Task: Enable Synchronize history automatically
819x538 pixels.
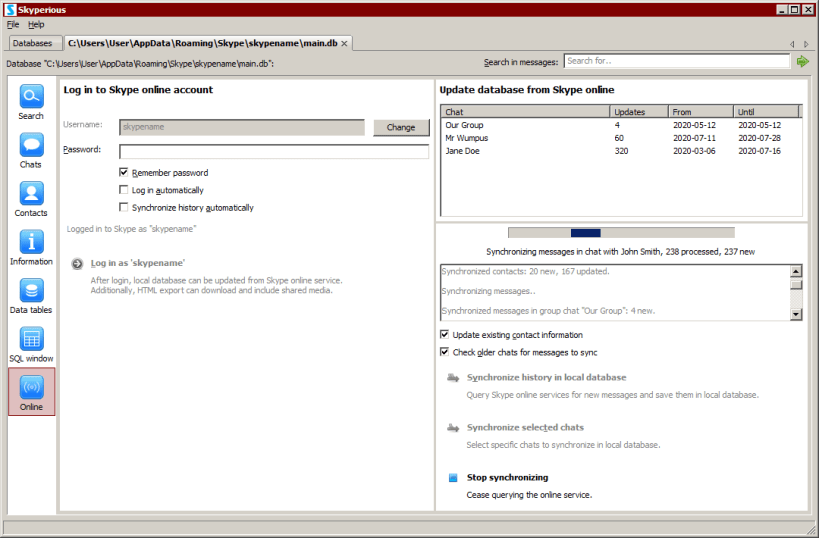Action: coord(124,207)
